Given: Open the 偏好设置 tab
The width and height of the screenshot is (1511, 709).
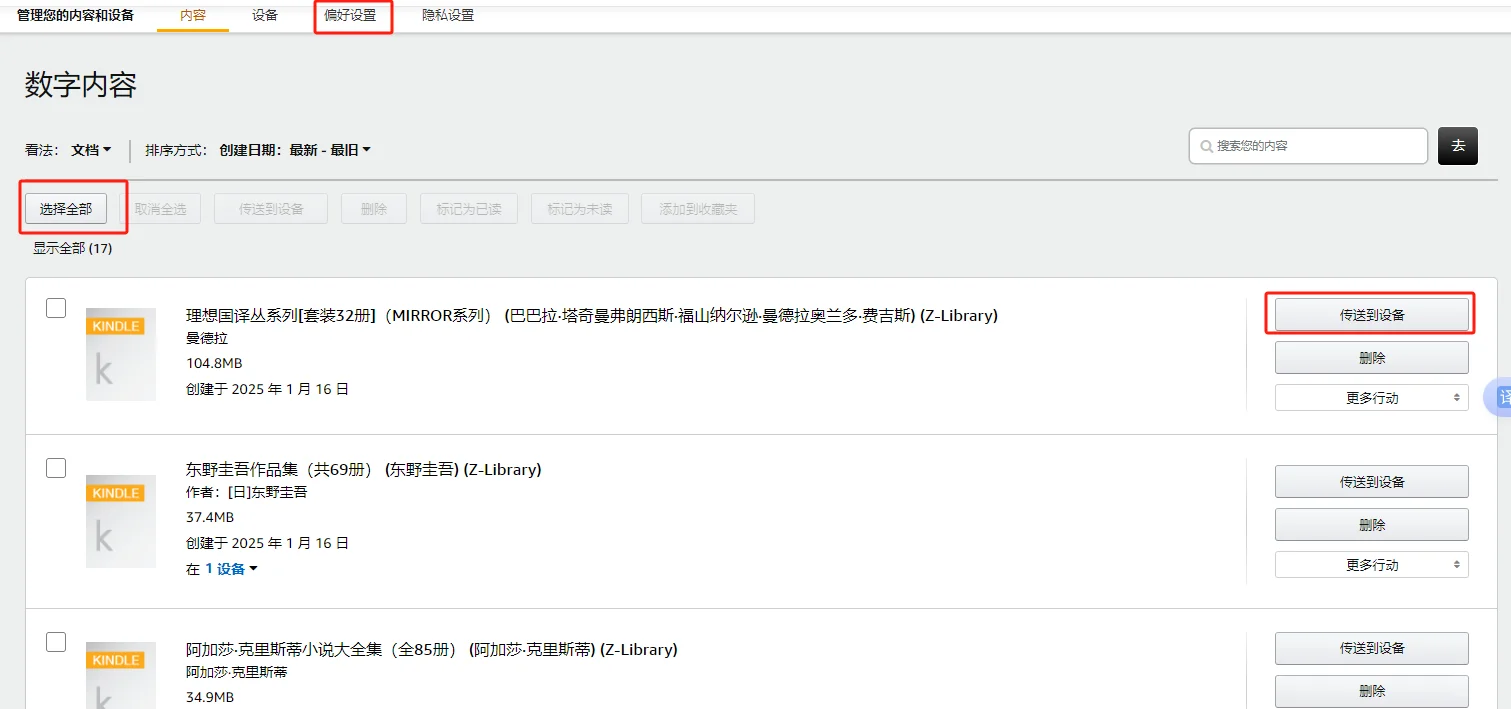Looking at the screenshot, I should [x=350, y=16].
